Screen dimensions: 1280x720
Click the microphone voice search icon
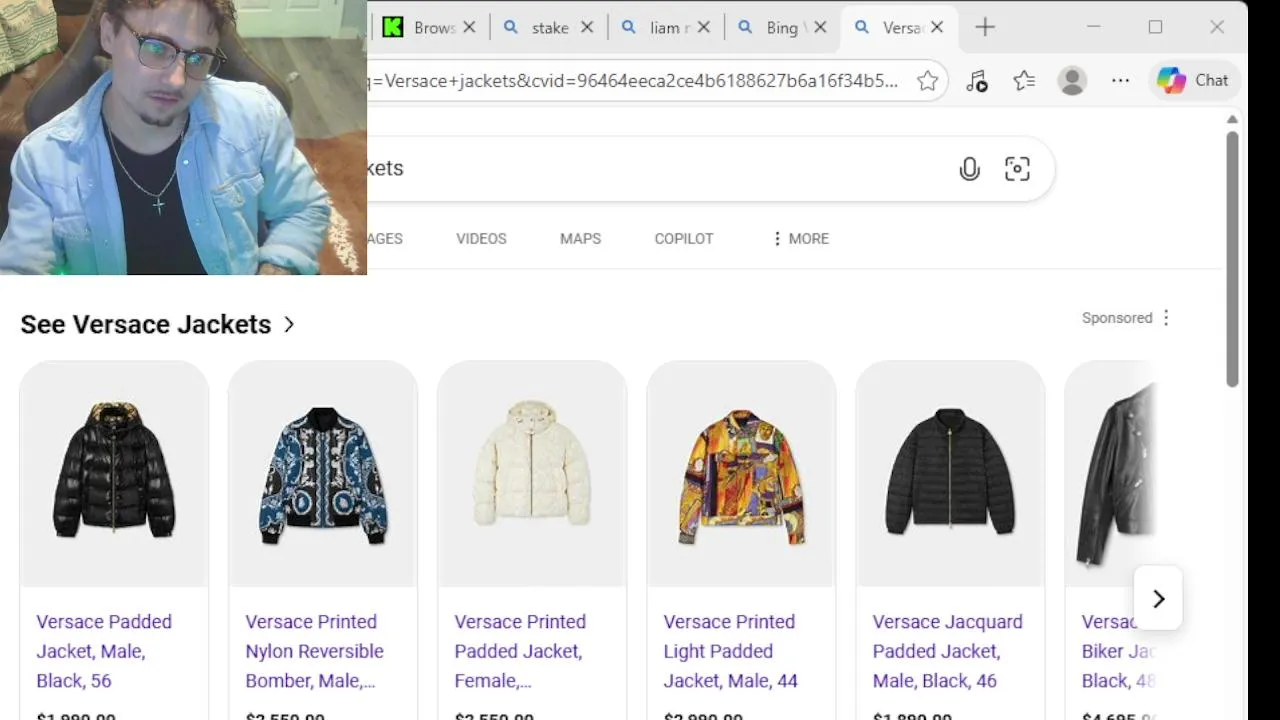[969, 169]
